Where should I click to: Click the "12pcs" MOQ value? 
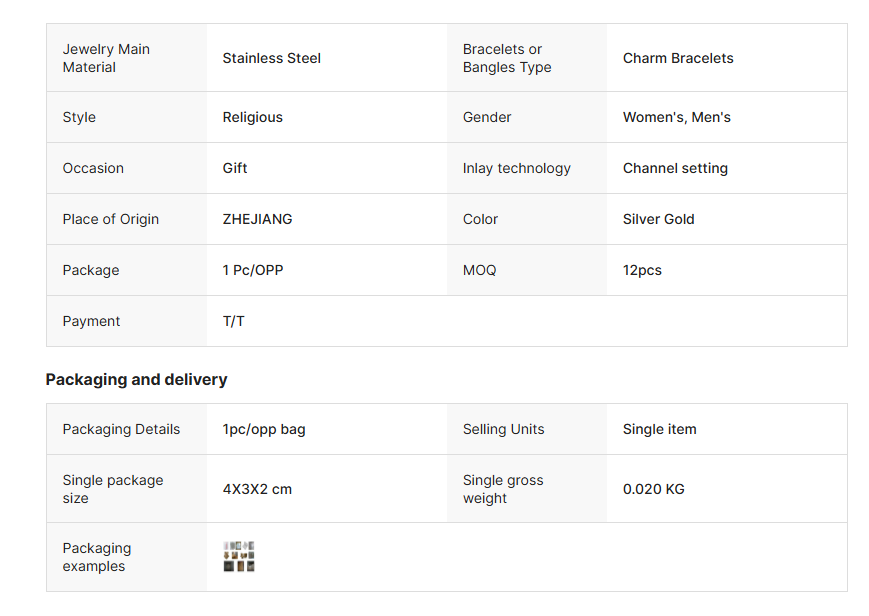pyautogui.click(x=642, y=270)
